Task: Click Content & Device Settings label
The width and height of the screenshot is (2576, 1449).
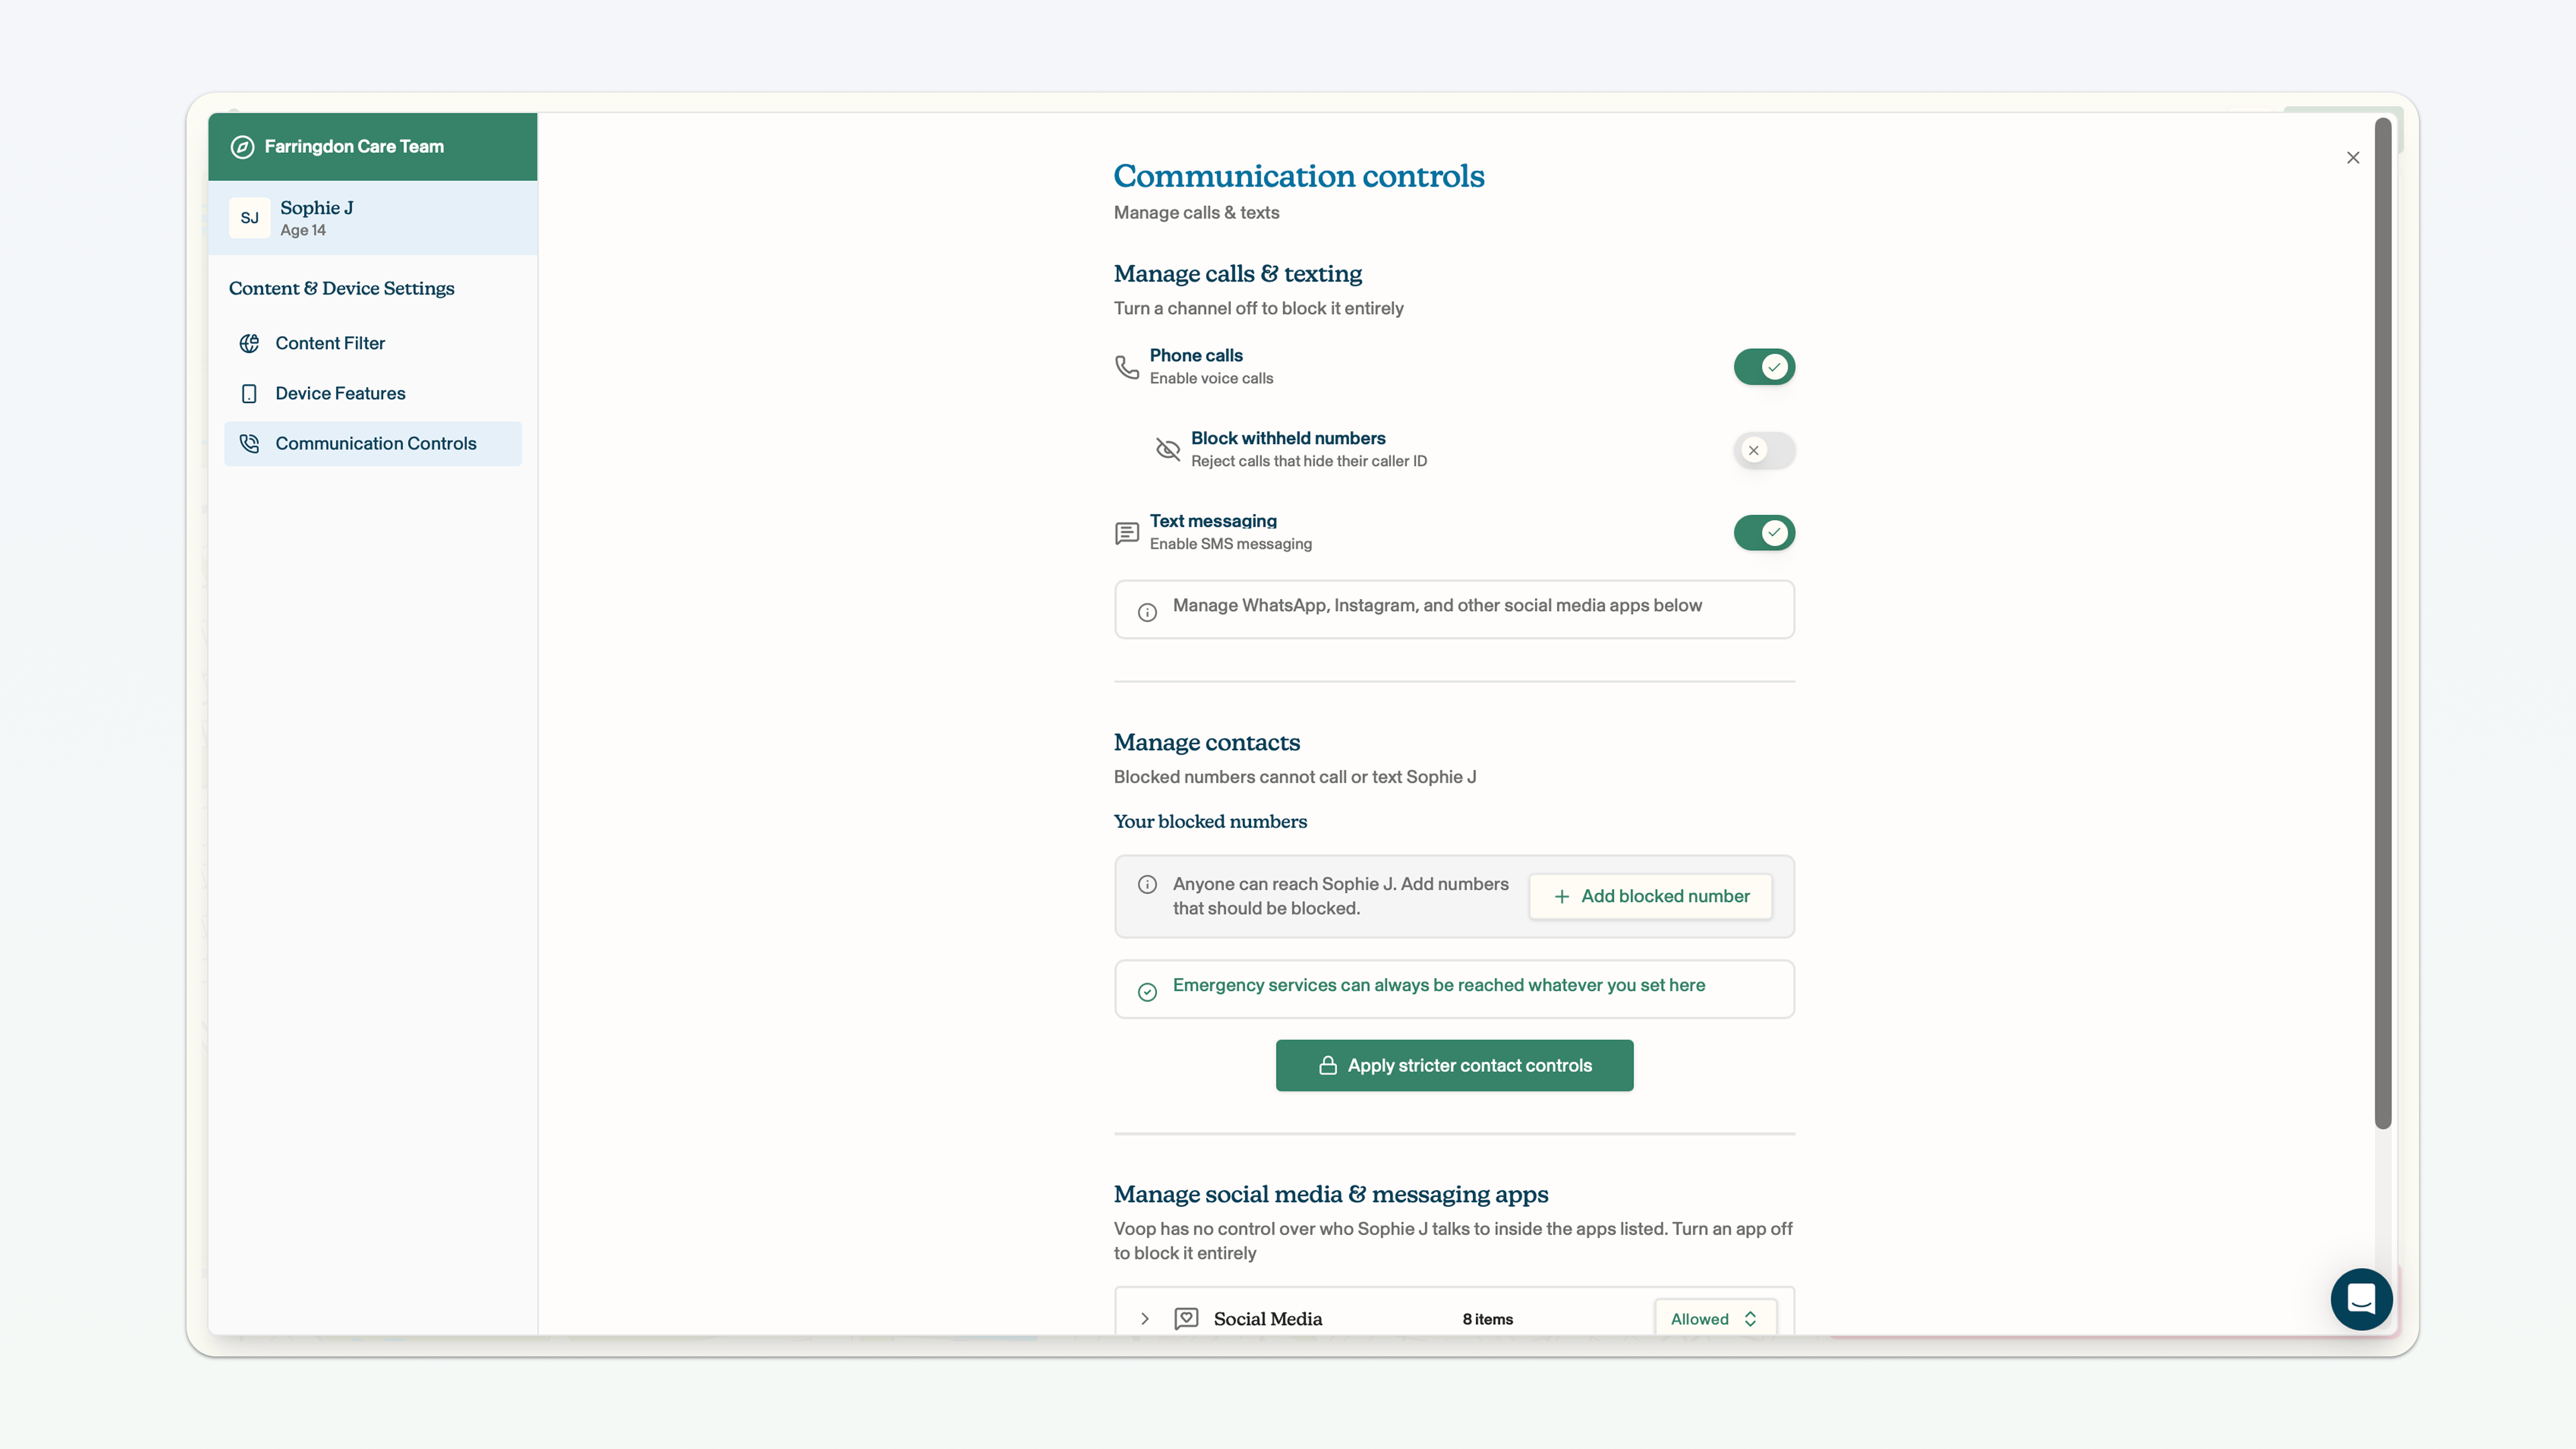Action: coord(342,289)
